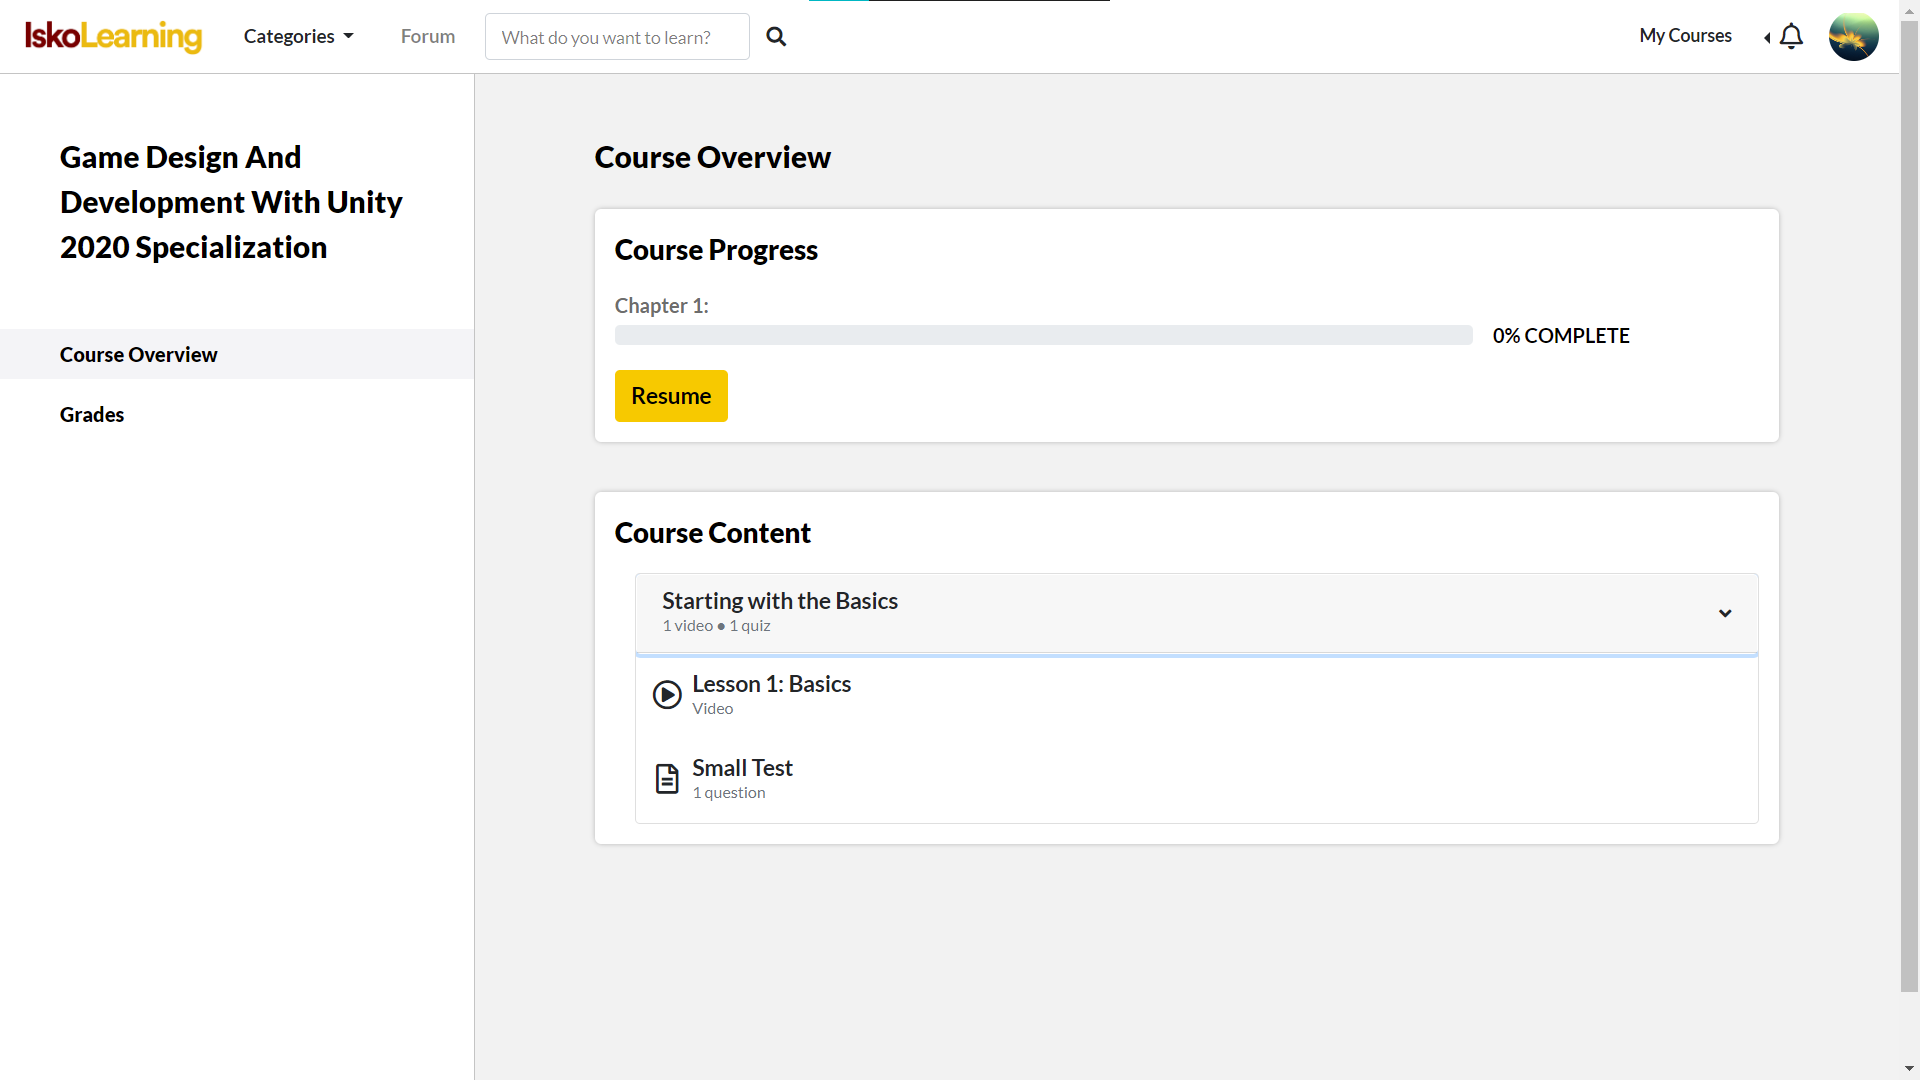The width and height of the screenshot is (1920, 1080).
Task: Click the Small Test document icon
Action: [x=667, y=778]
